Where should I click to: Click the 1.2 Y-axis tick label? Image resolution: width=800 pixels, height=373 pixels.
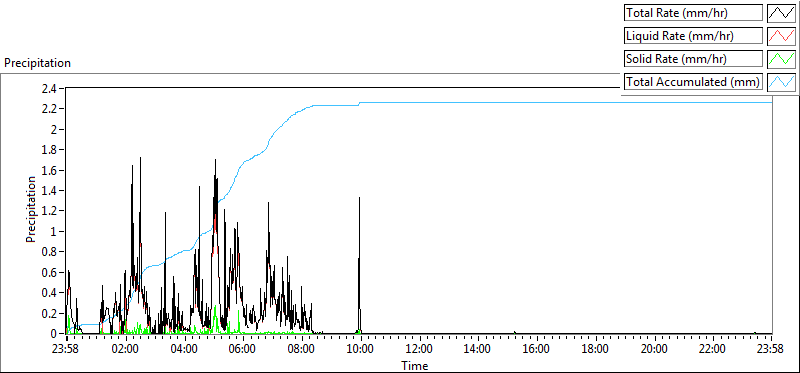(51, 211)
